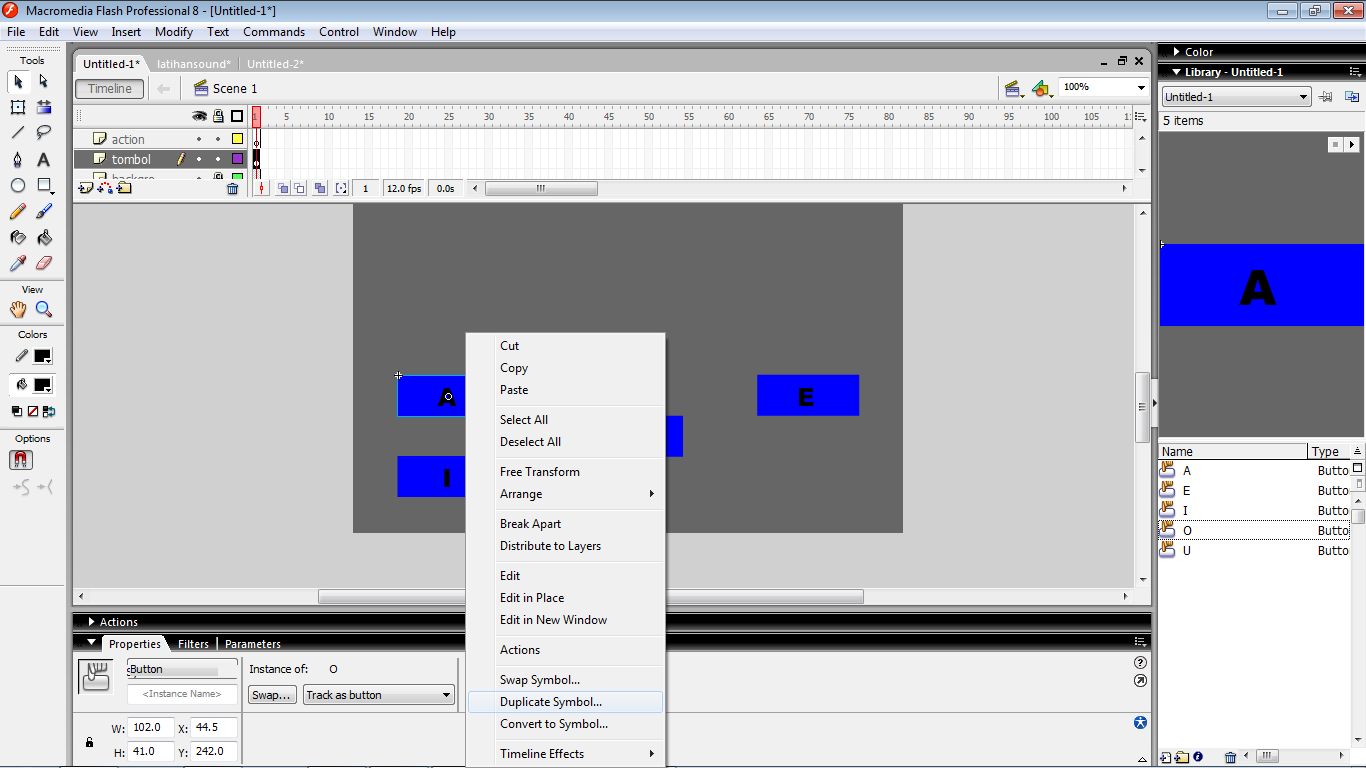Open the Library panel options menu
The width and height of the screenshot is (1366, 768).
point(1354,72)
